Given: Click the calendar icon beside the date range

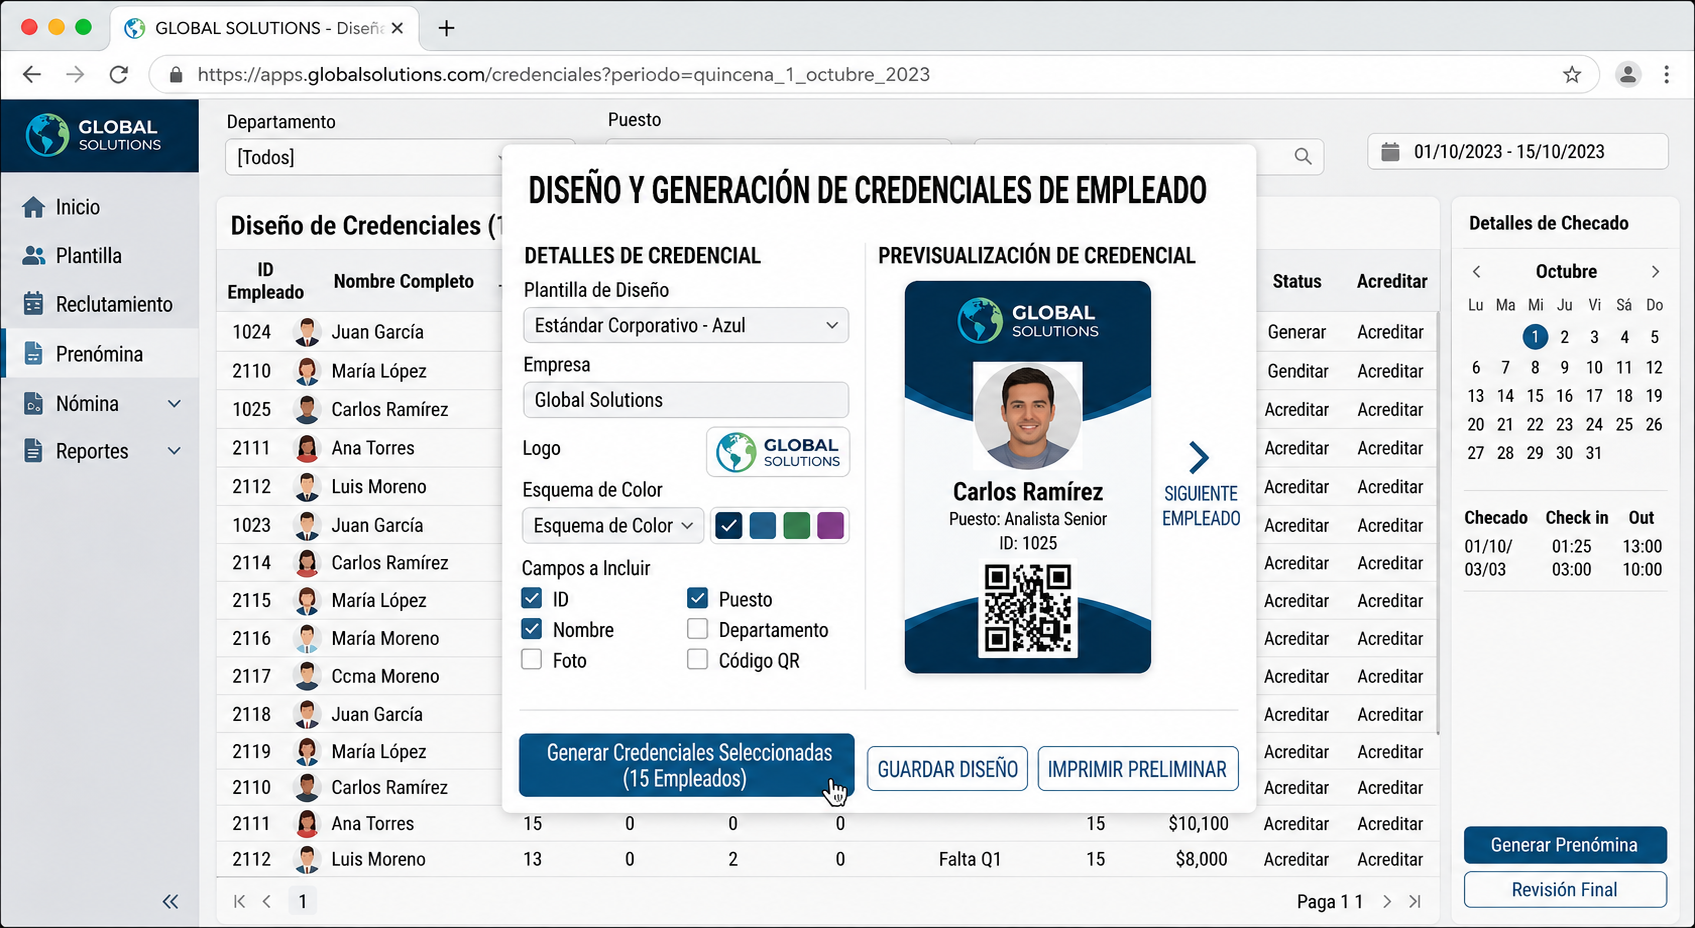Looking at the screenshot, I should [x=1390, y=152].
